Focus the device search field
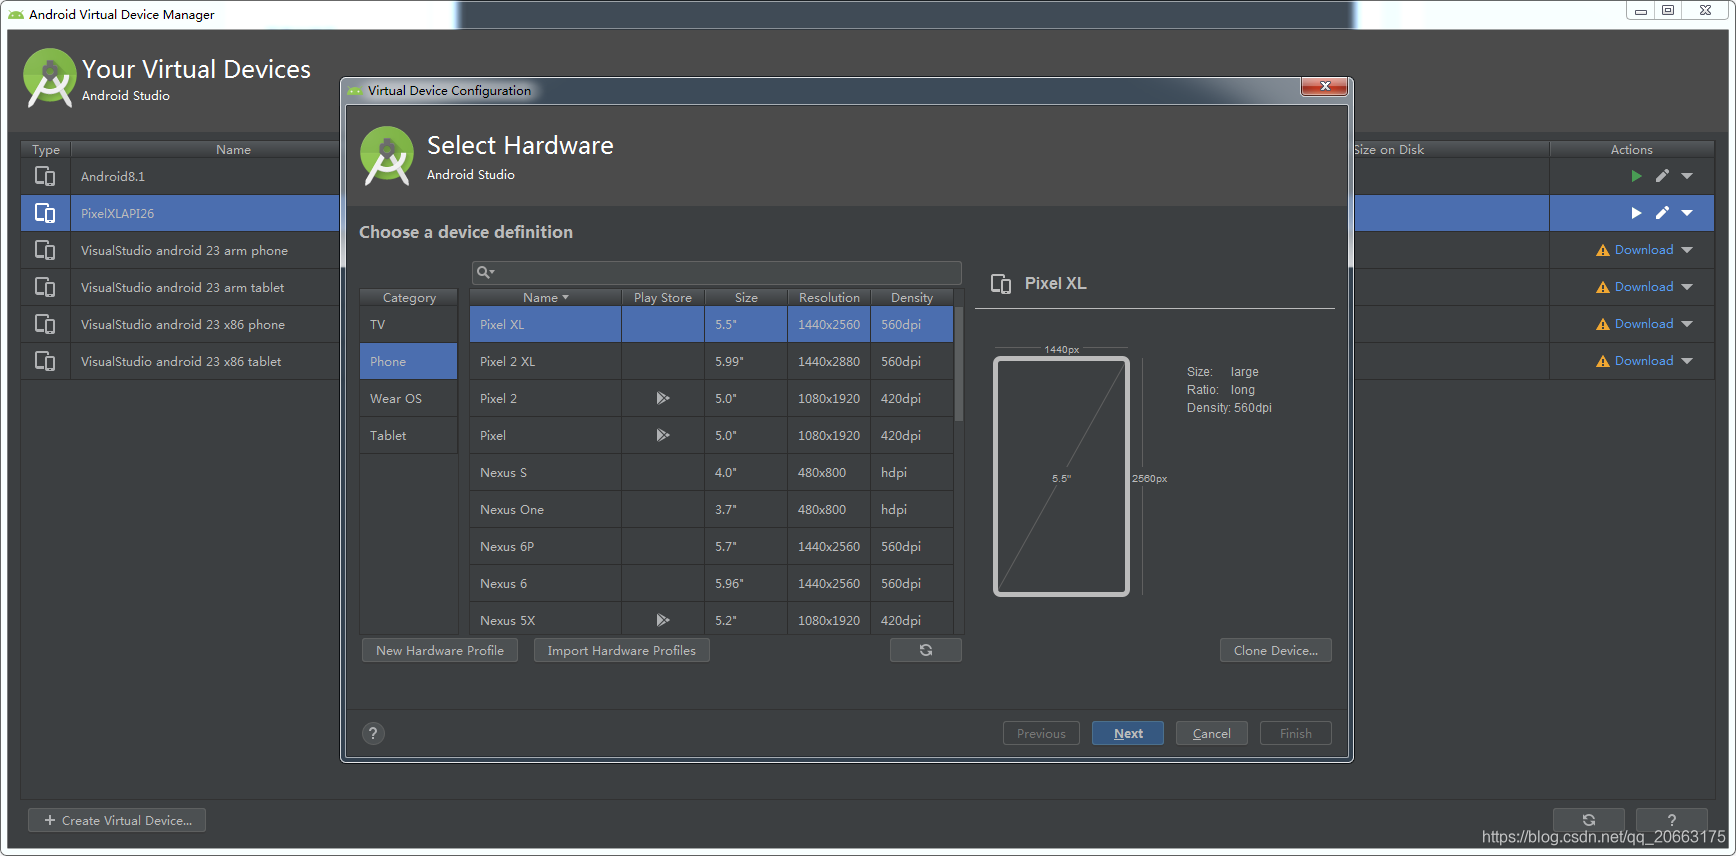The width and height of the screenshot is (1736, 856). pyautogui.click(x=717, y=272)
